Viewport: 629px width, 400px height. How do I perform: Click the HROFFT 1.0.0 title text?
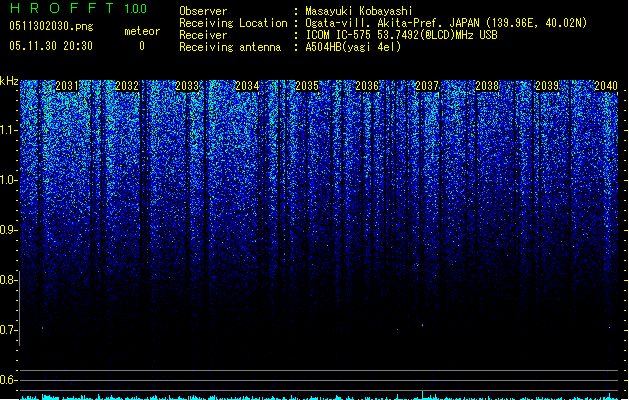click(x=78, y=8)
